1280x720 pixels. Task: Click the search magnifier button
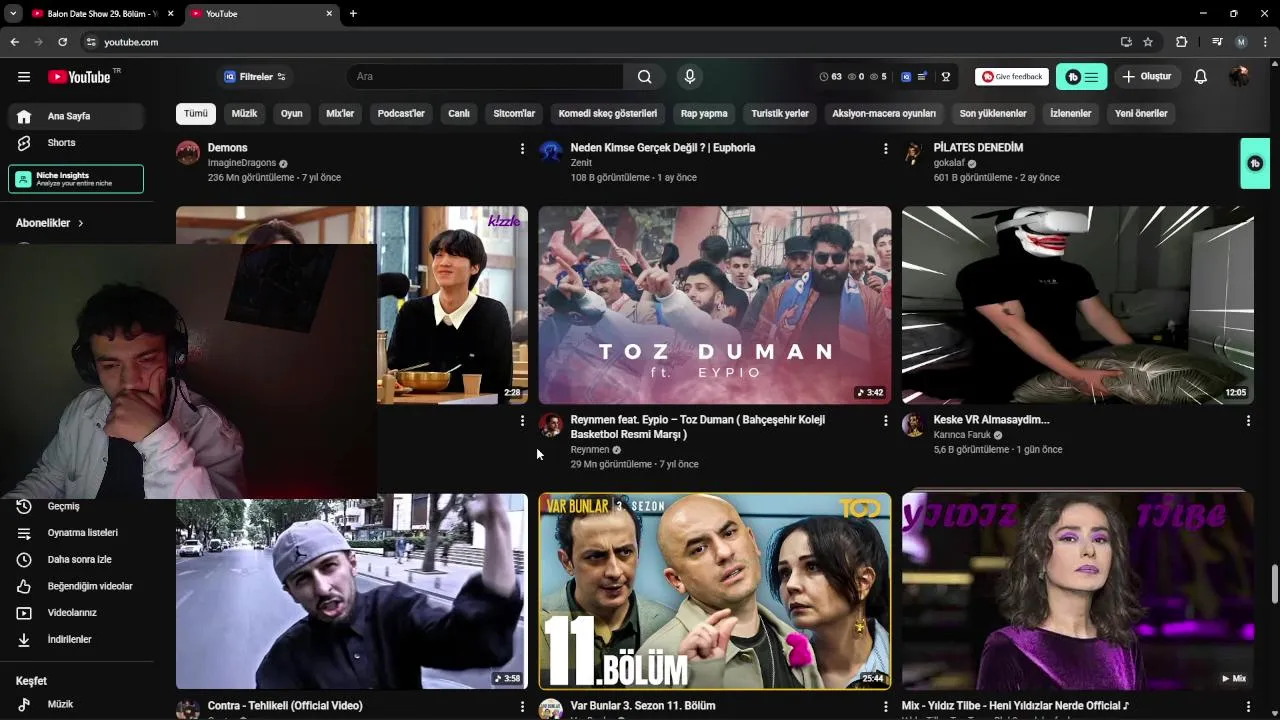click(x=645, y=77)
